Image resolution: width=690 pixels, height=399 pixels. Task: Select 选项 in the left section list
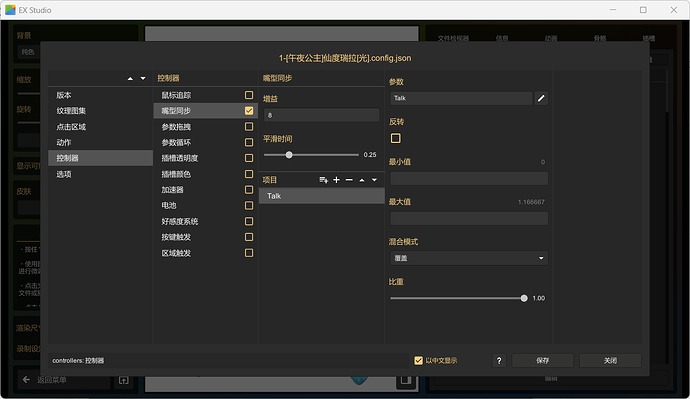tap(100, 174)
